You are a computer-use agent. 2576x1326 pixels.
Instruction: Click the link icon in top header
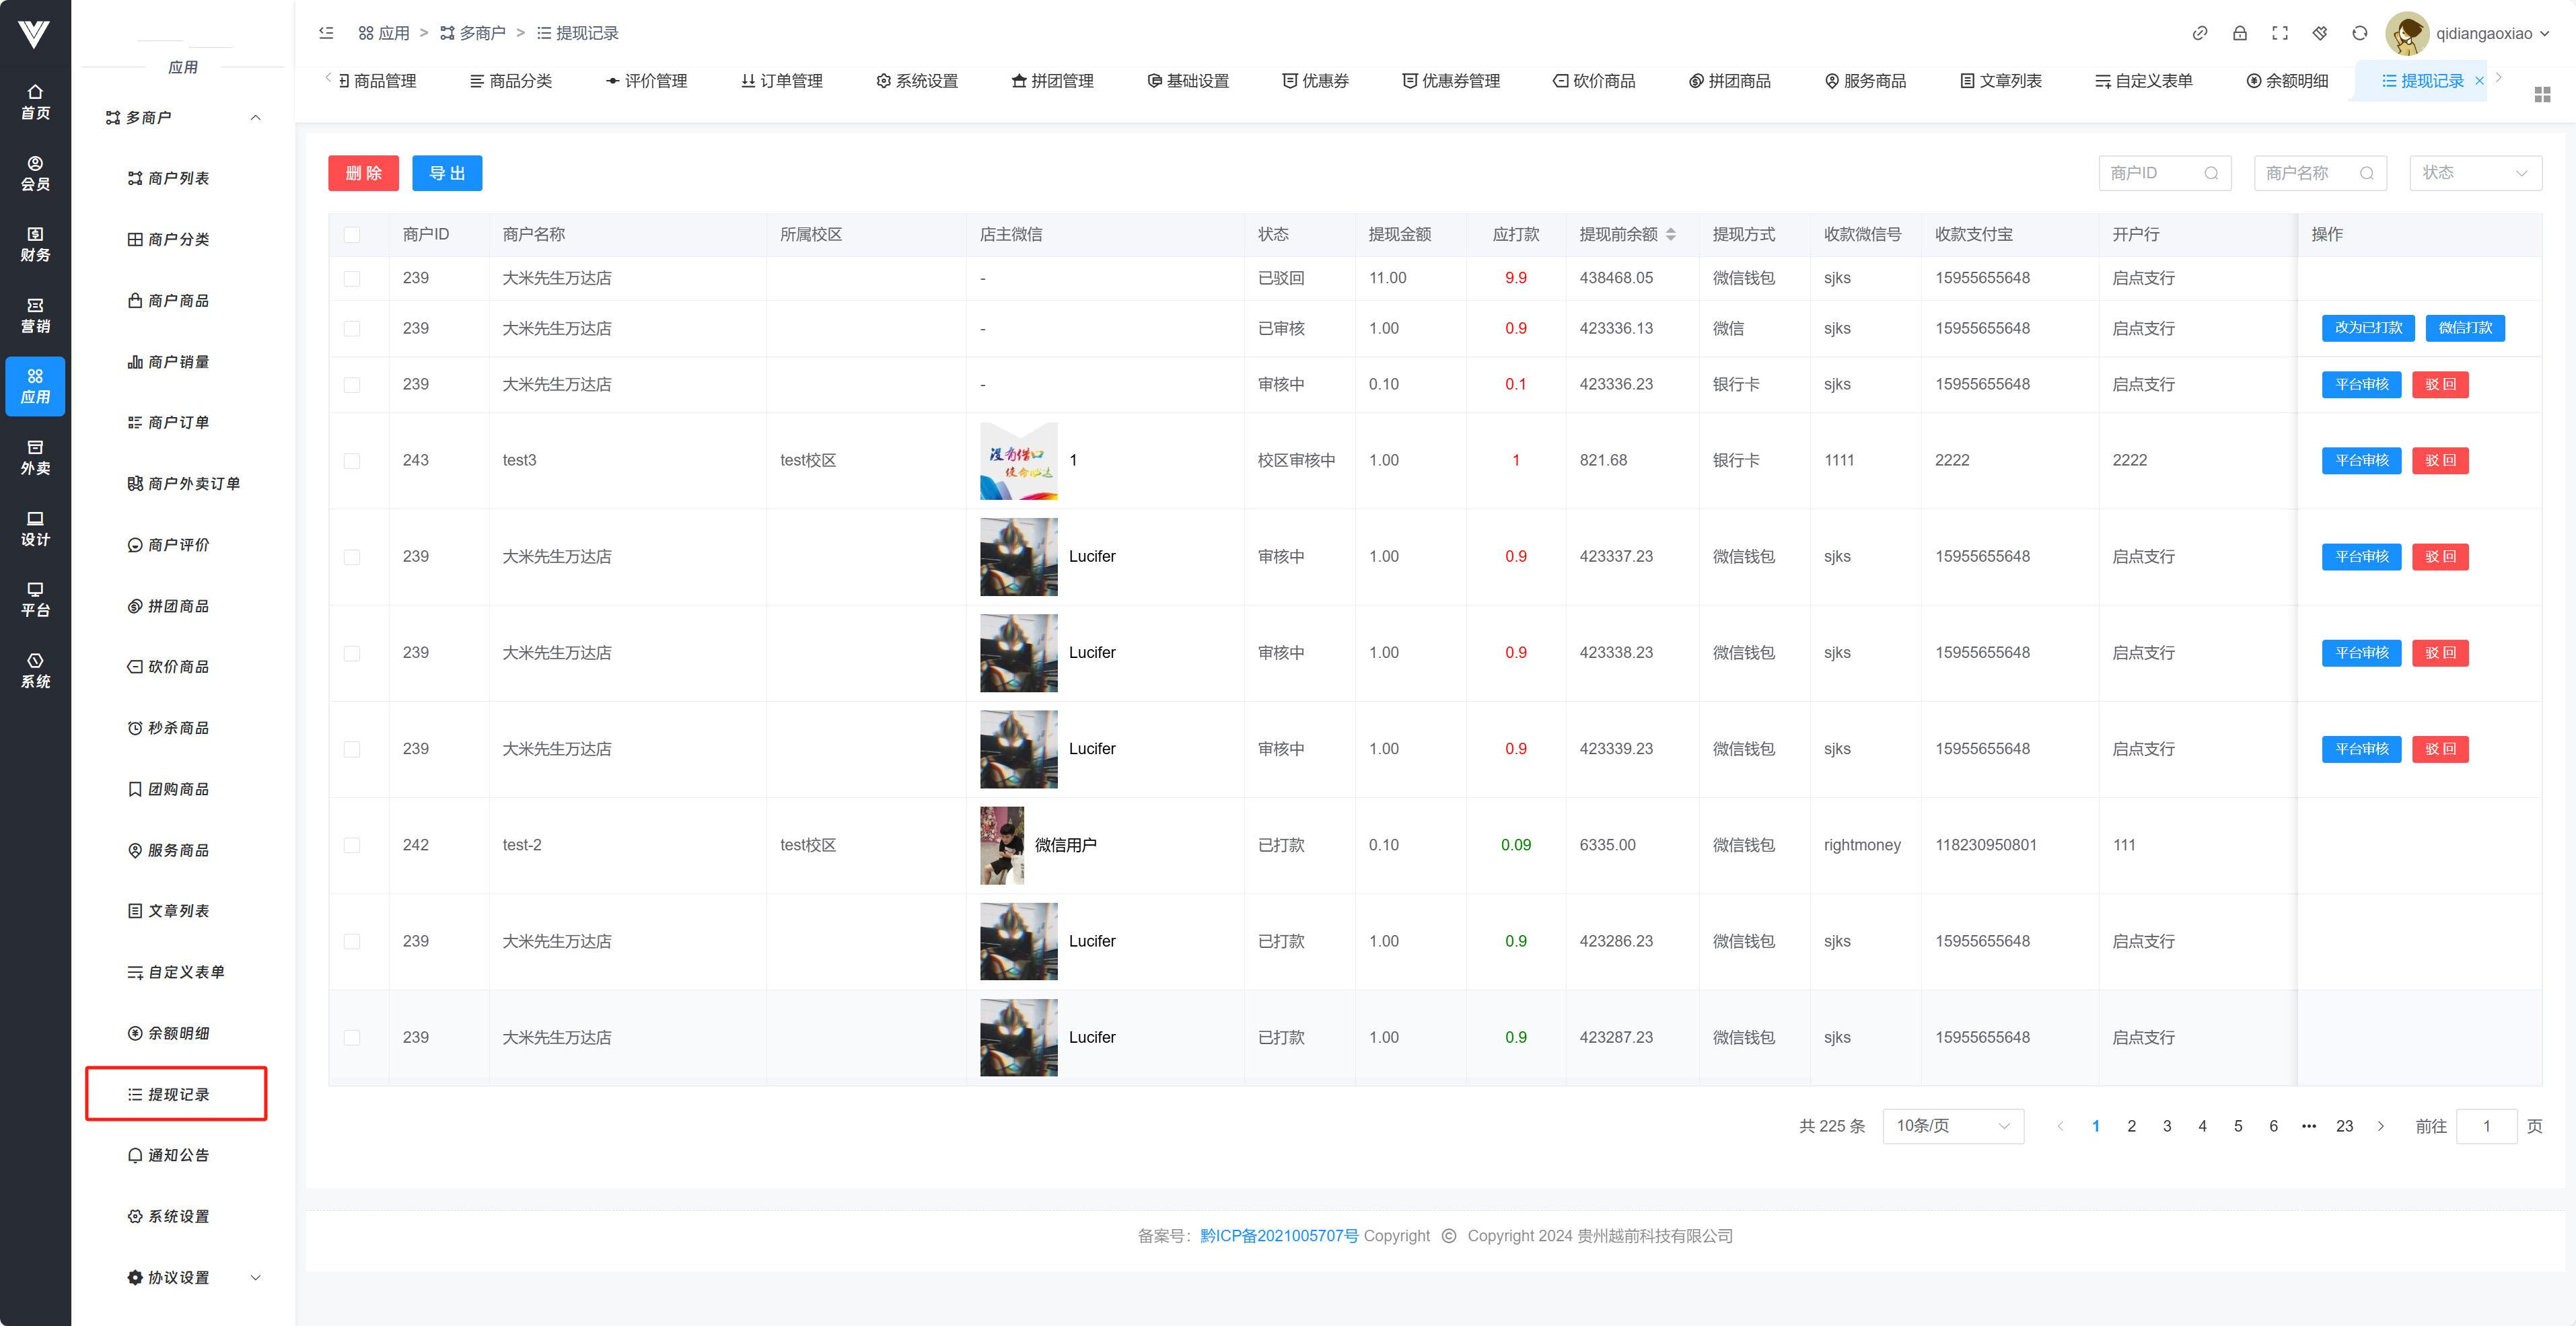pos(2200,33)
